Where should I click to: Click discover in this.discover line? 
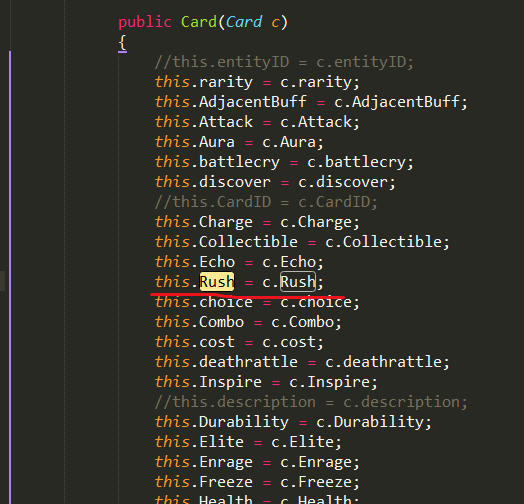[x=235, y=182]
